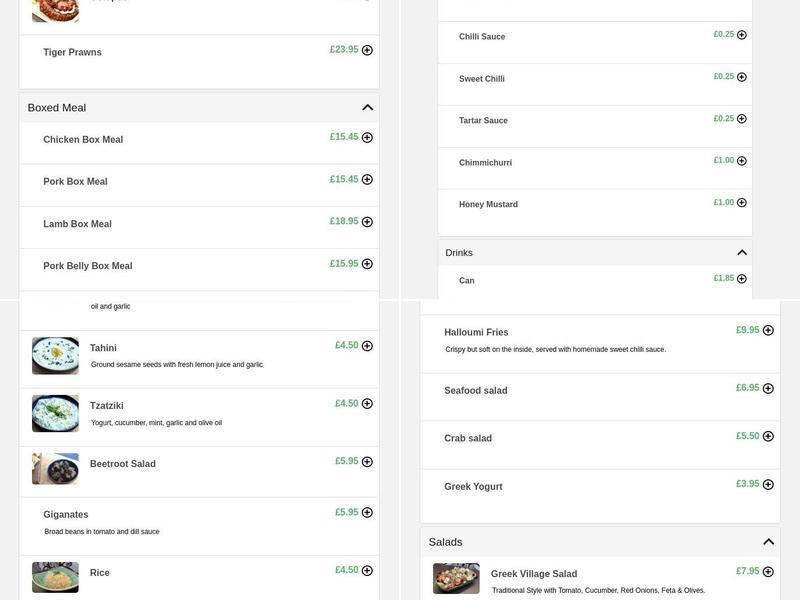
Task: Click the Giganates item name
Action: tap(66, 515)
